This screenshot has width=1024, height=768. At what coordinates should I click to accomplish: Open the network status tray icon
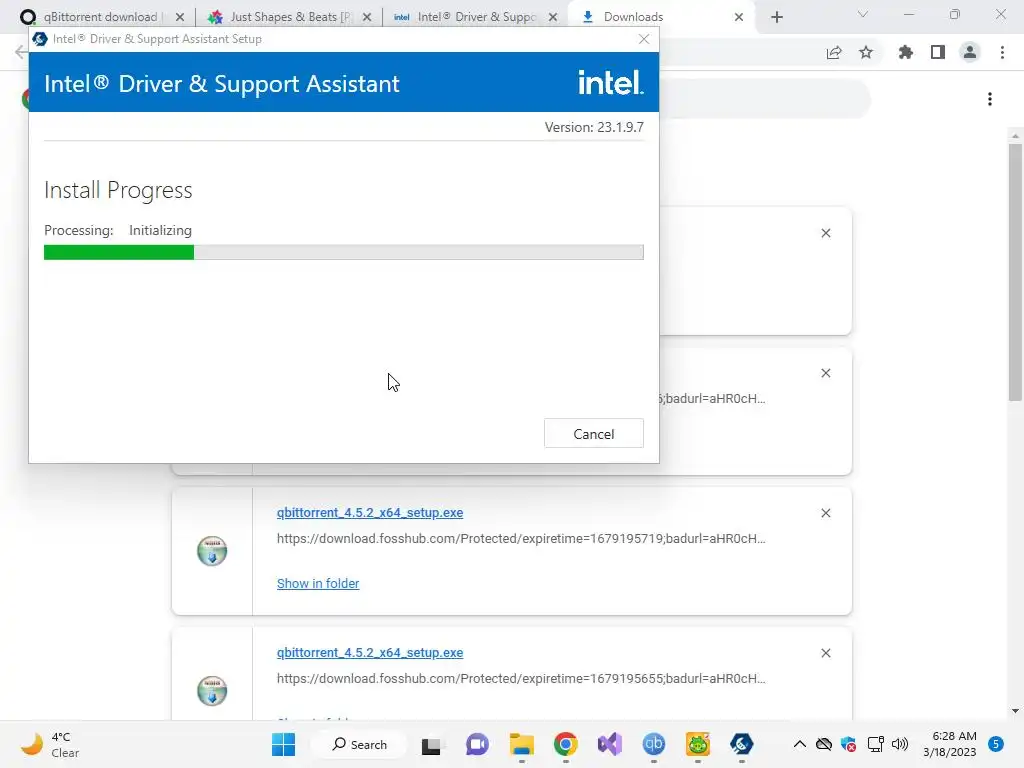875,744
